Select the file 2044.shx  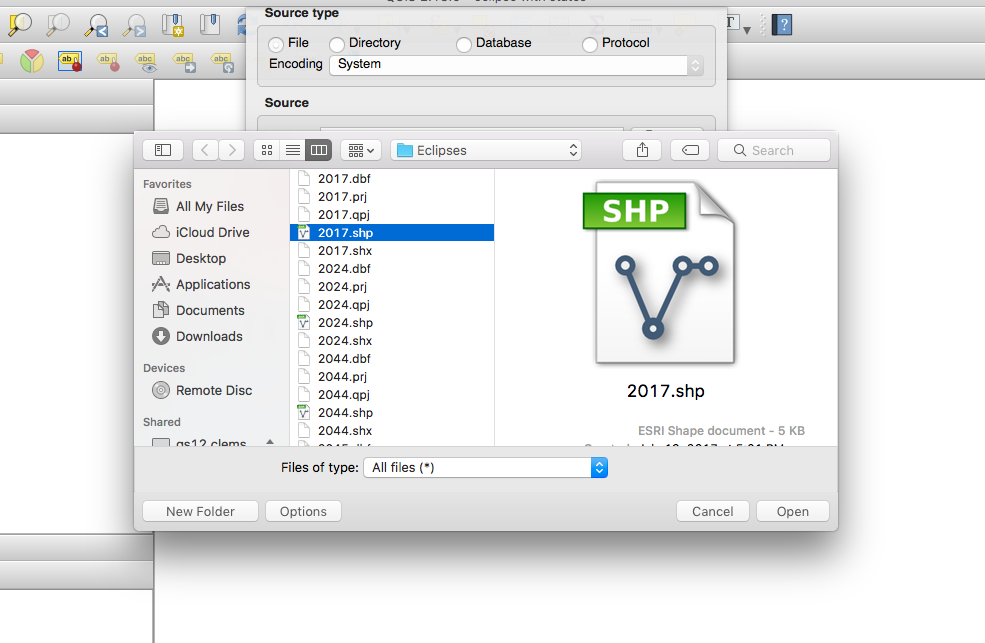point(392,430)
